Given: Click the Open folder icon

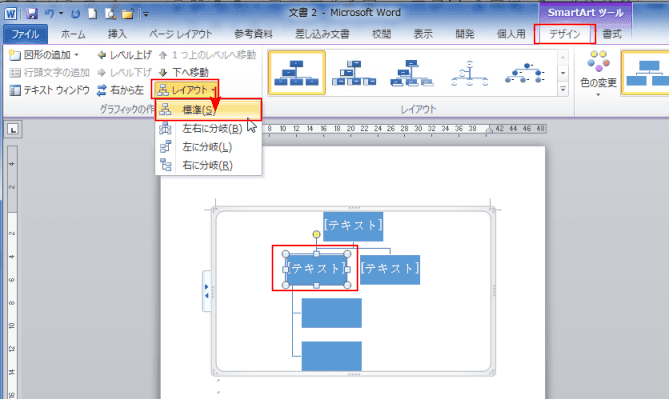Looking at the screenshot, I should [x=127, y=14].
